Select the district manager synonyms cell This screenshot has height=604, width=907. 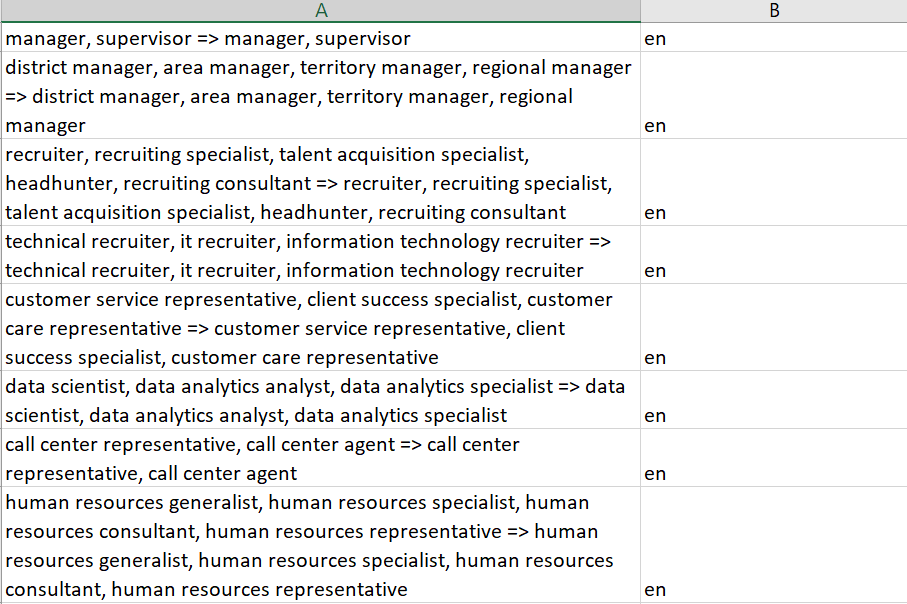320,95
